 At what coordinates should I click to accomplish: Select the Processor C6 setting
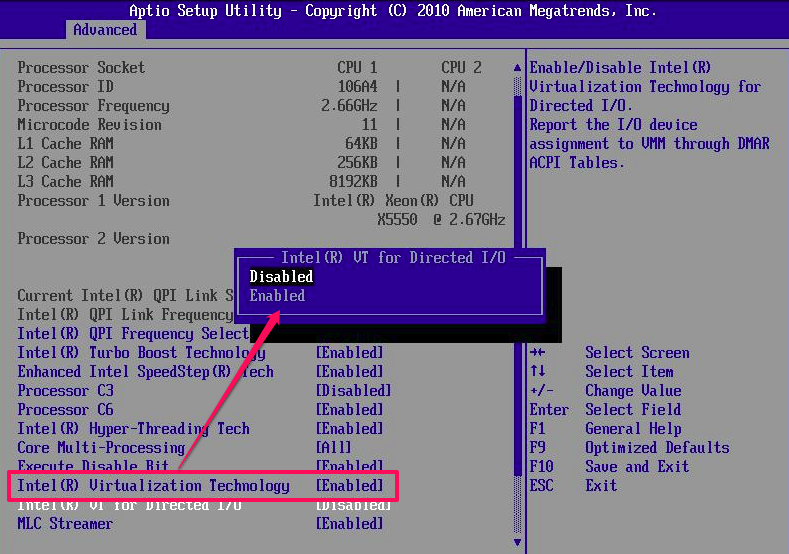(65, 410)
